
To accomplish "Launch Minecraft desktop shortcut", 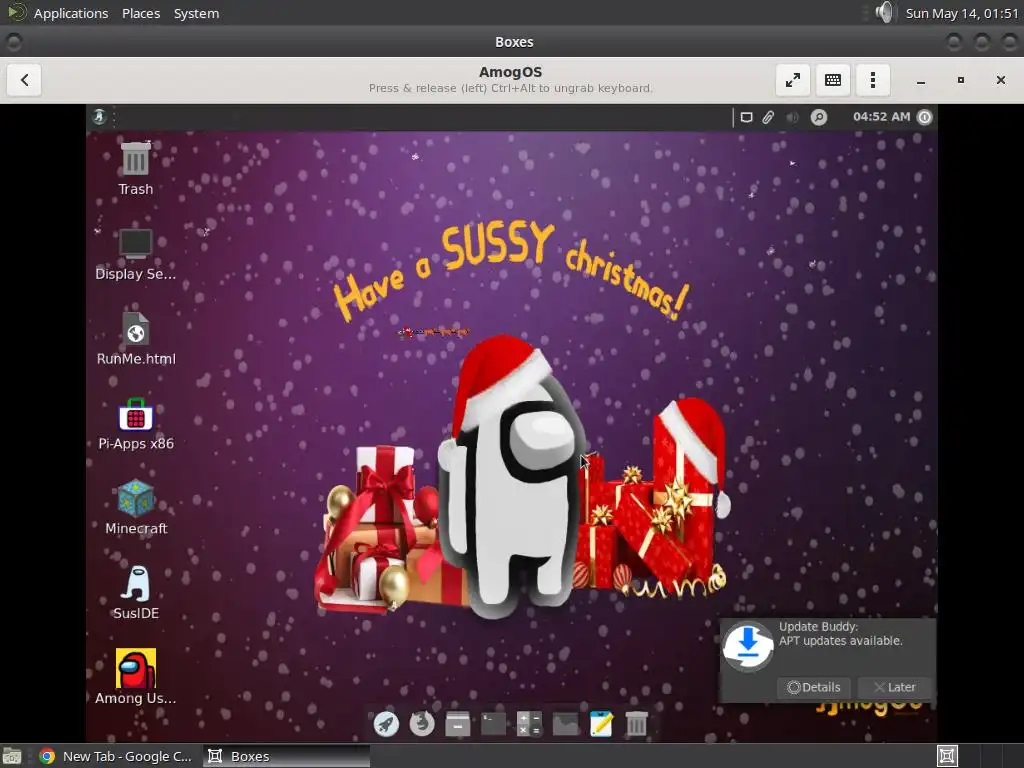I will coord(135,508).
